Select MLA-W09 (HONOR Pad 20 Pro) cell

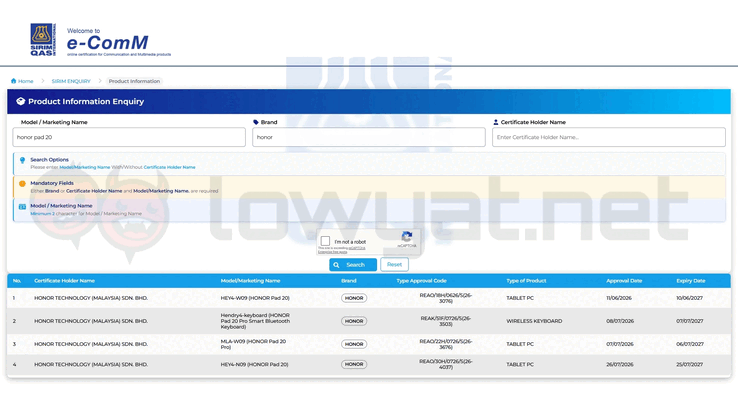click(x=253, y=344)
